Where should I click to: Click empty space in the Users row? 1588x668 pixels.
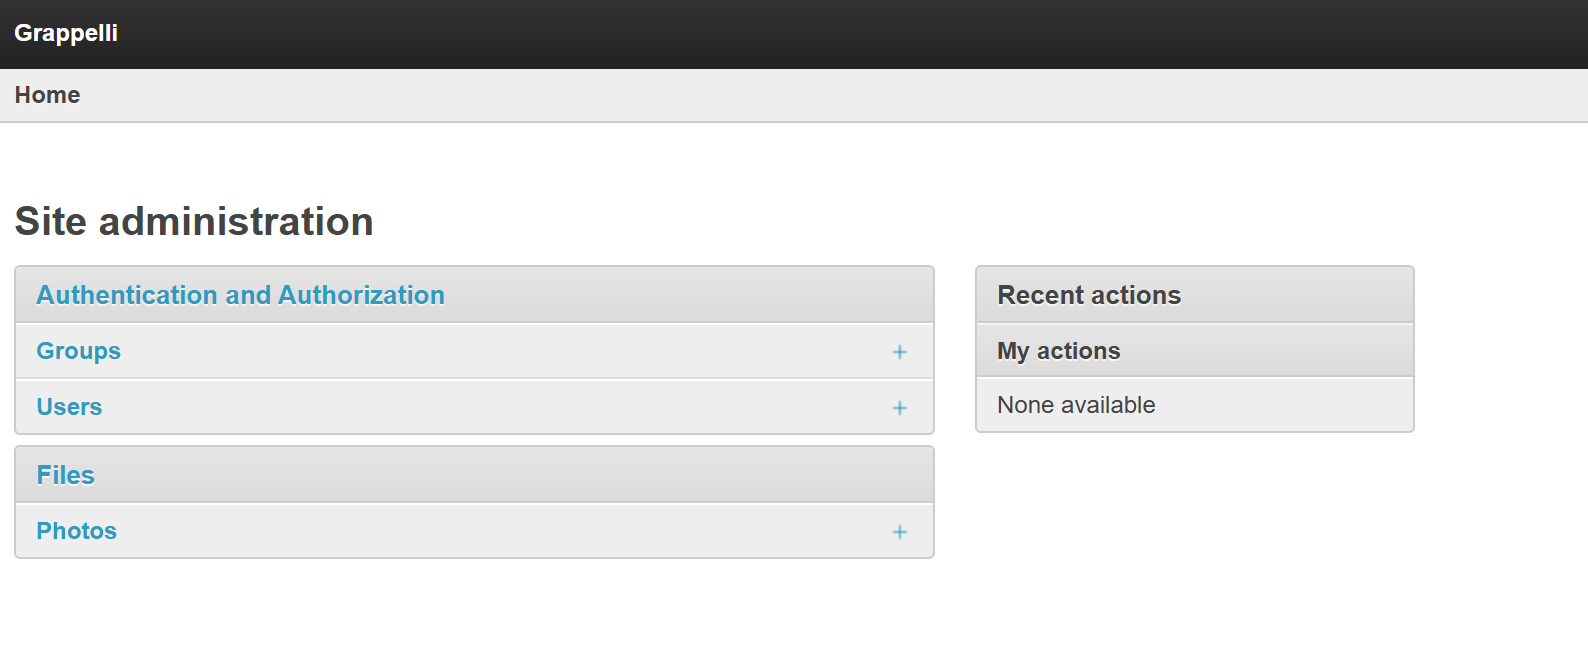point(500,408)
